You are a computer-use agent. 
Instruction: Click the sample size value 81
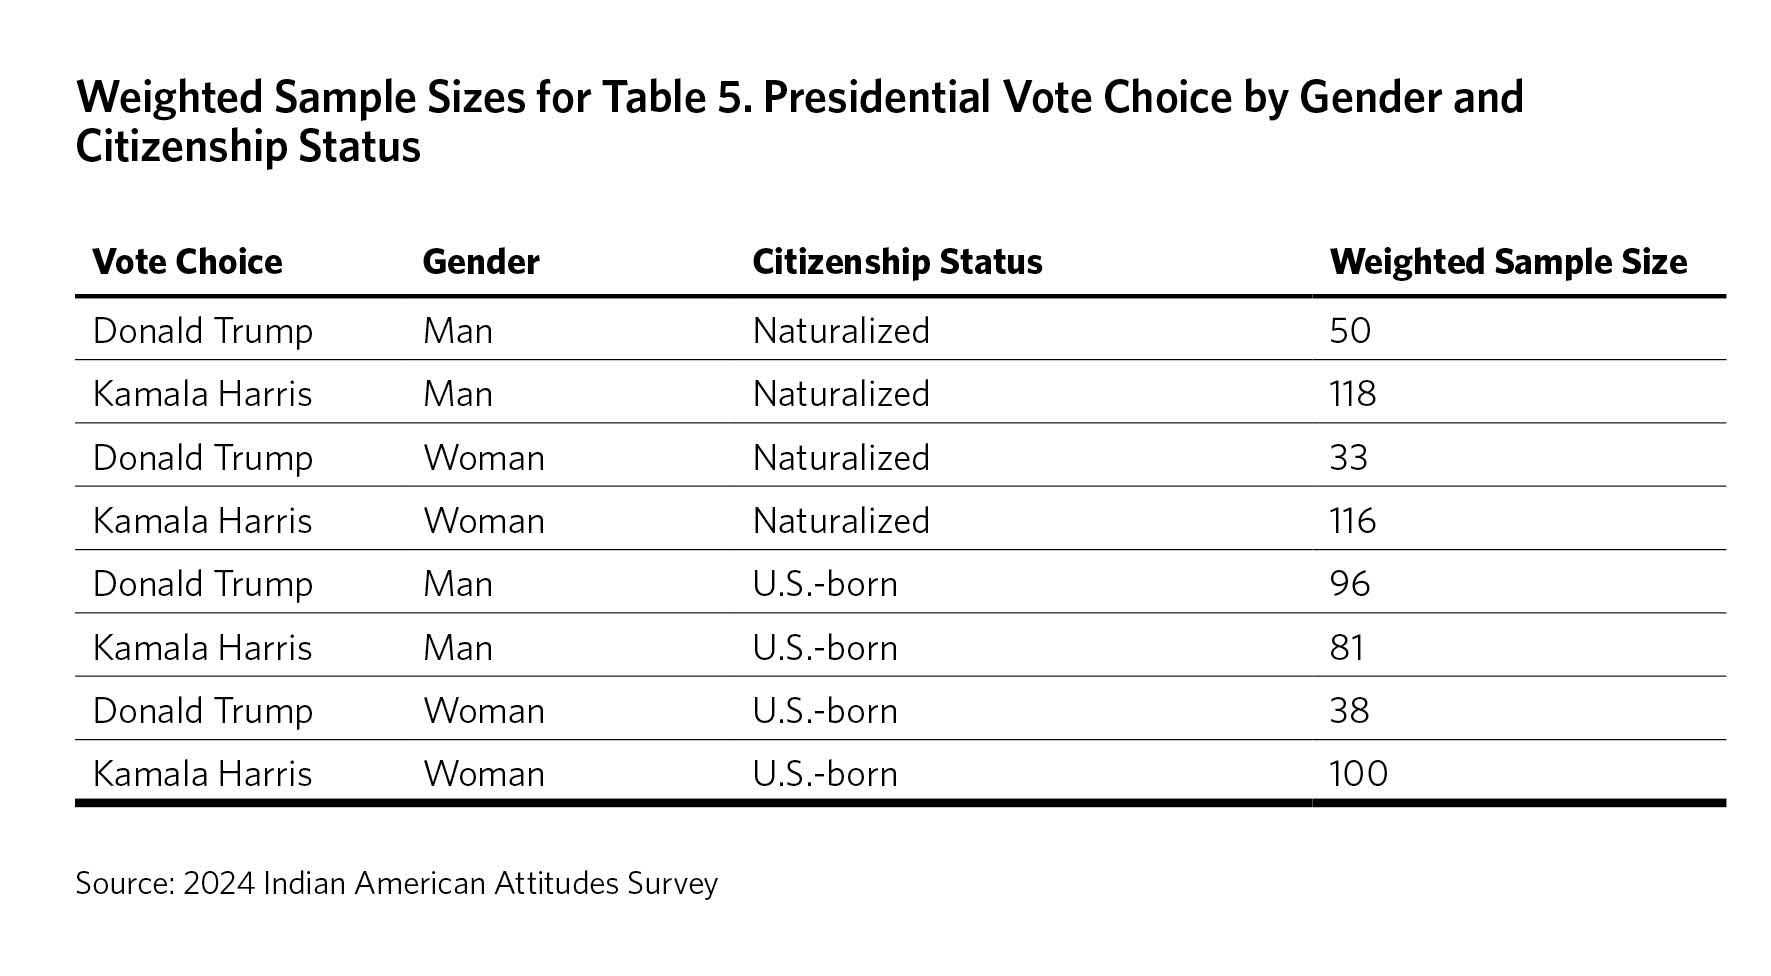1347,648
